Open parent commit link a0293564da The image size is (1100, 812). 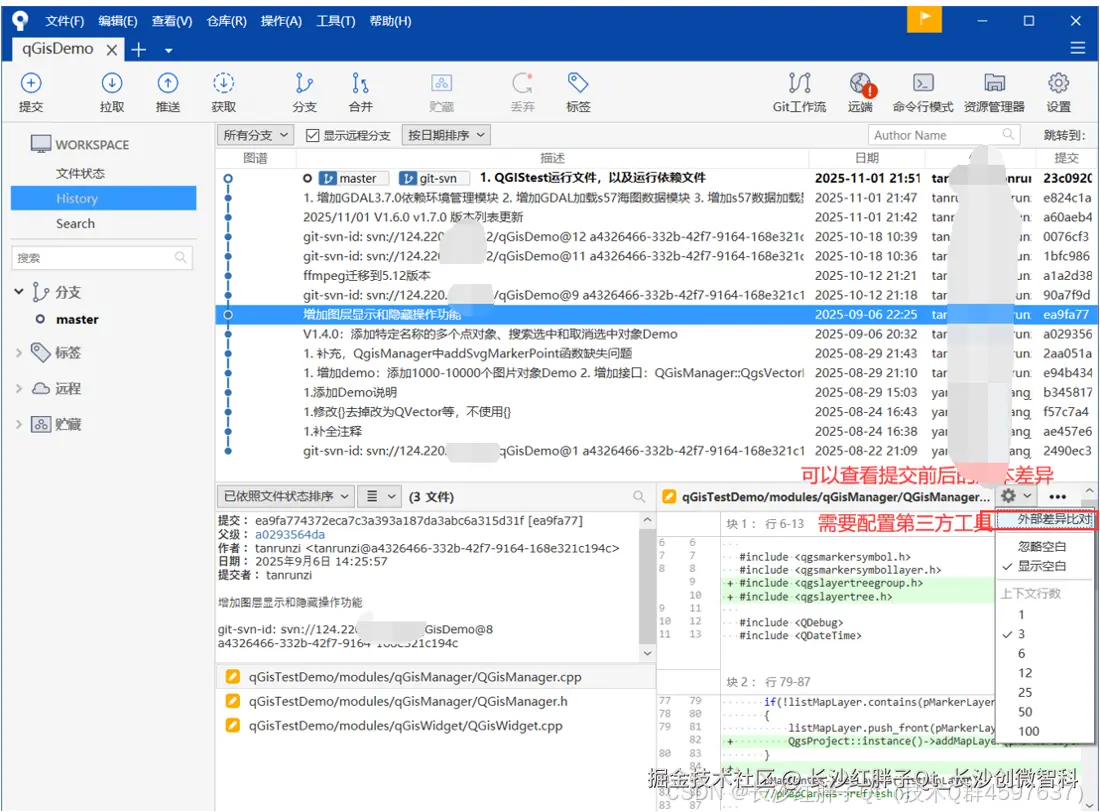click(290, 534)
